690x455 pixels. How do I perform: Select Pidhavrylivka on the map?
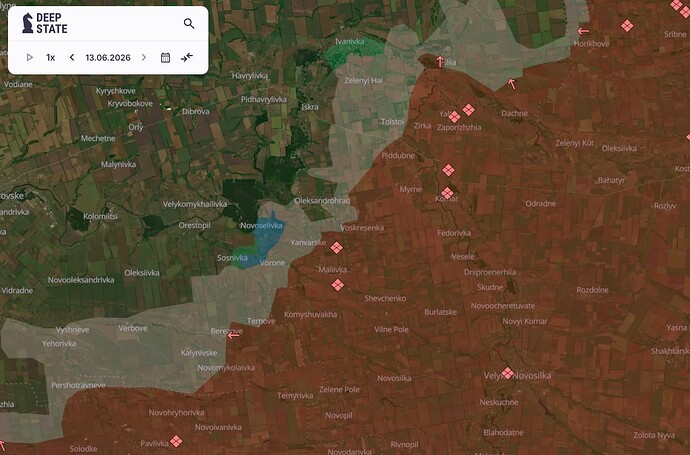264,99
